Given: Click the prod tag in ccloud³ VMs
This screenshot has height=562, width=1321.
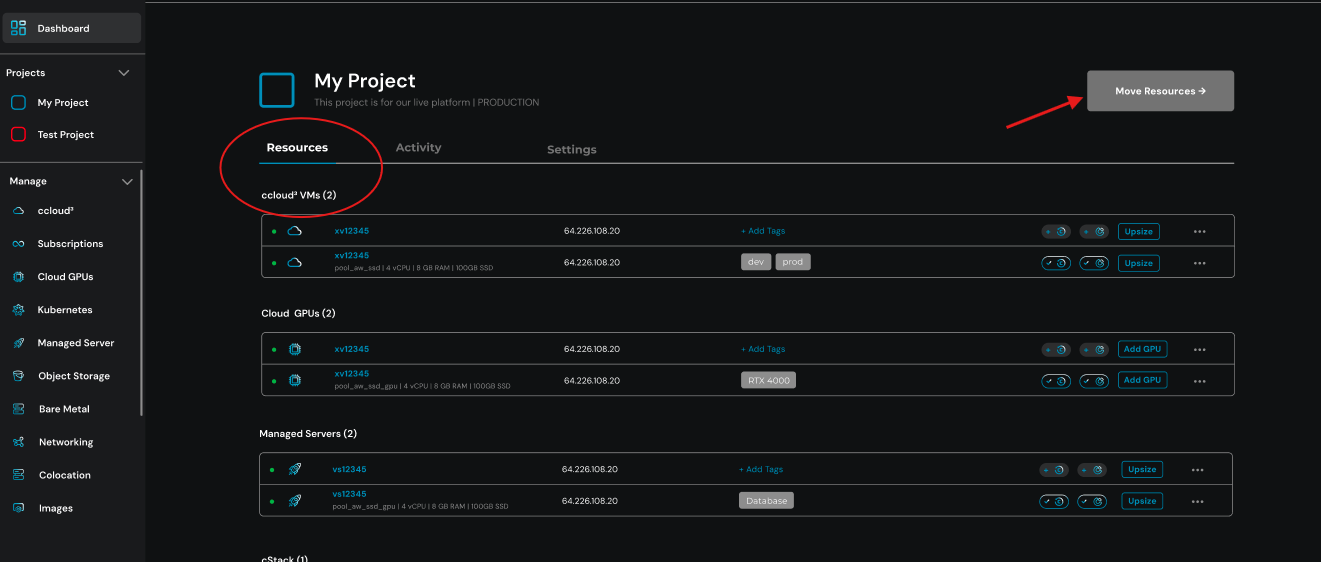Looking at the screenshot, I should (792, 262).
